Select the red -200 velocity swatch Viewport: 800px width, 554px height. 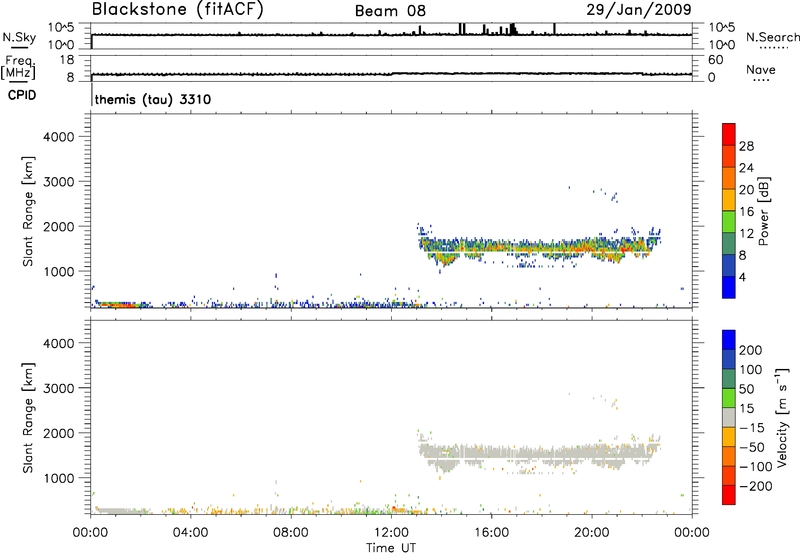(x=729, y=495)
